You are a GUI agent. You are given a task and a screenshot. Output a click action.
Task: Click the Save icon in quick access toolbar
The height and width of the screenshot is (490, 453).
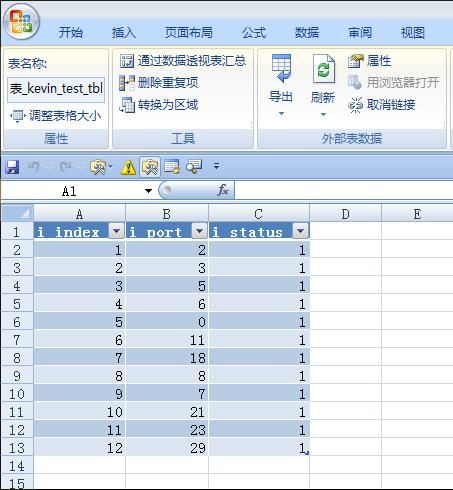tap(13, 167)
